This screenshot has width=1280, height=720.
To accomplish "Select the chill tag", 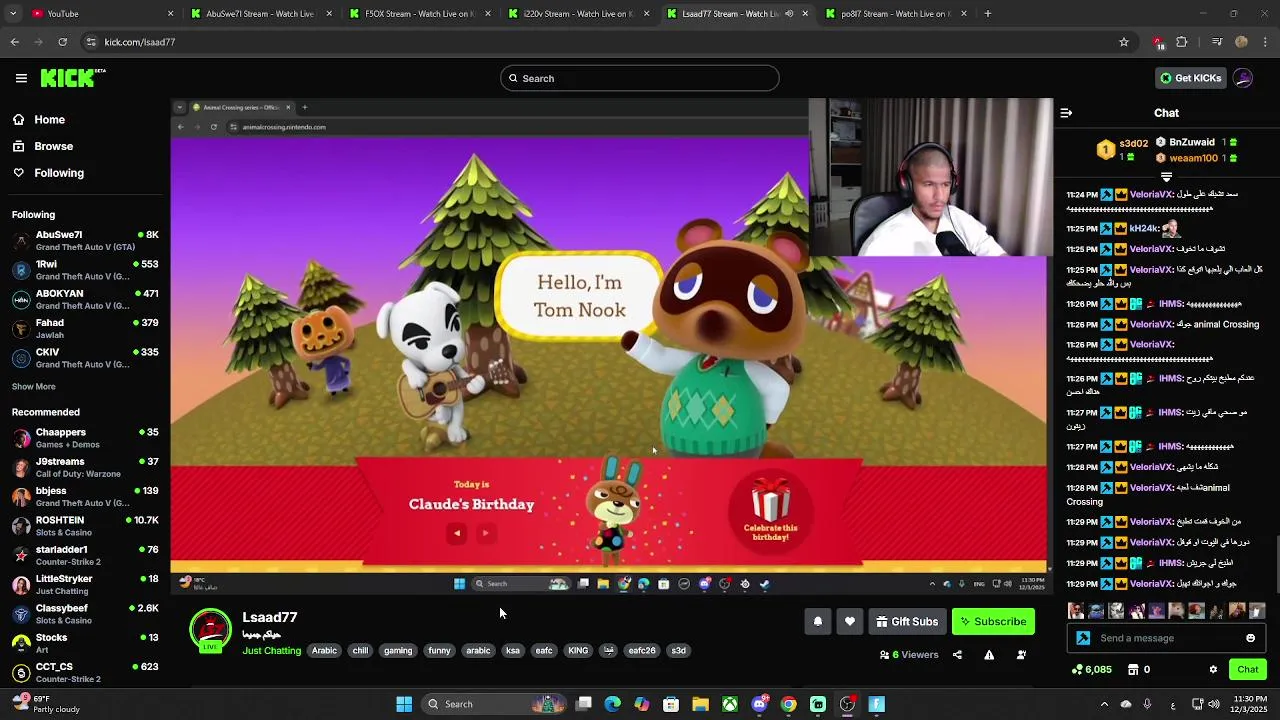I will (360, 651).
